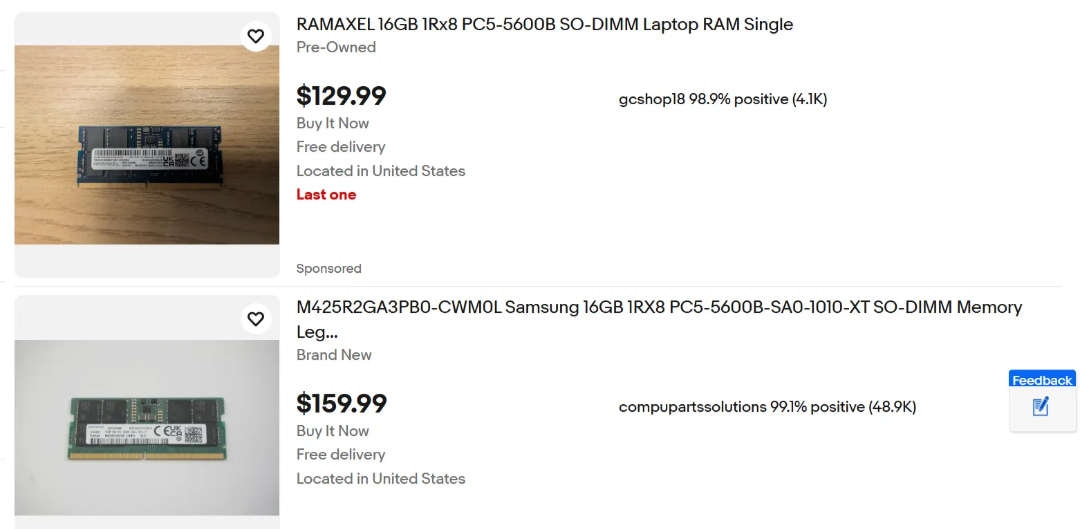
Task: Open the blue Feedback tab
Action: point(1041,380)
